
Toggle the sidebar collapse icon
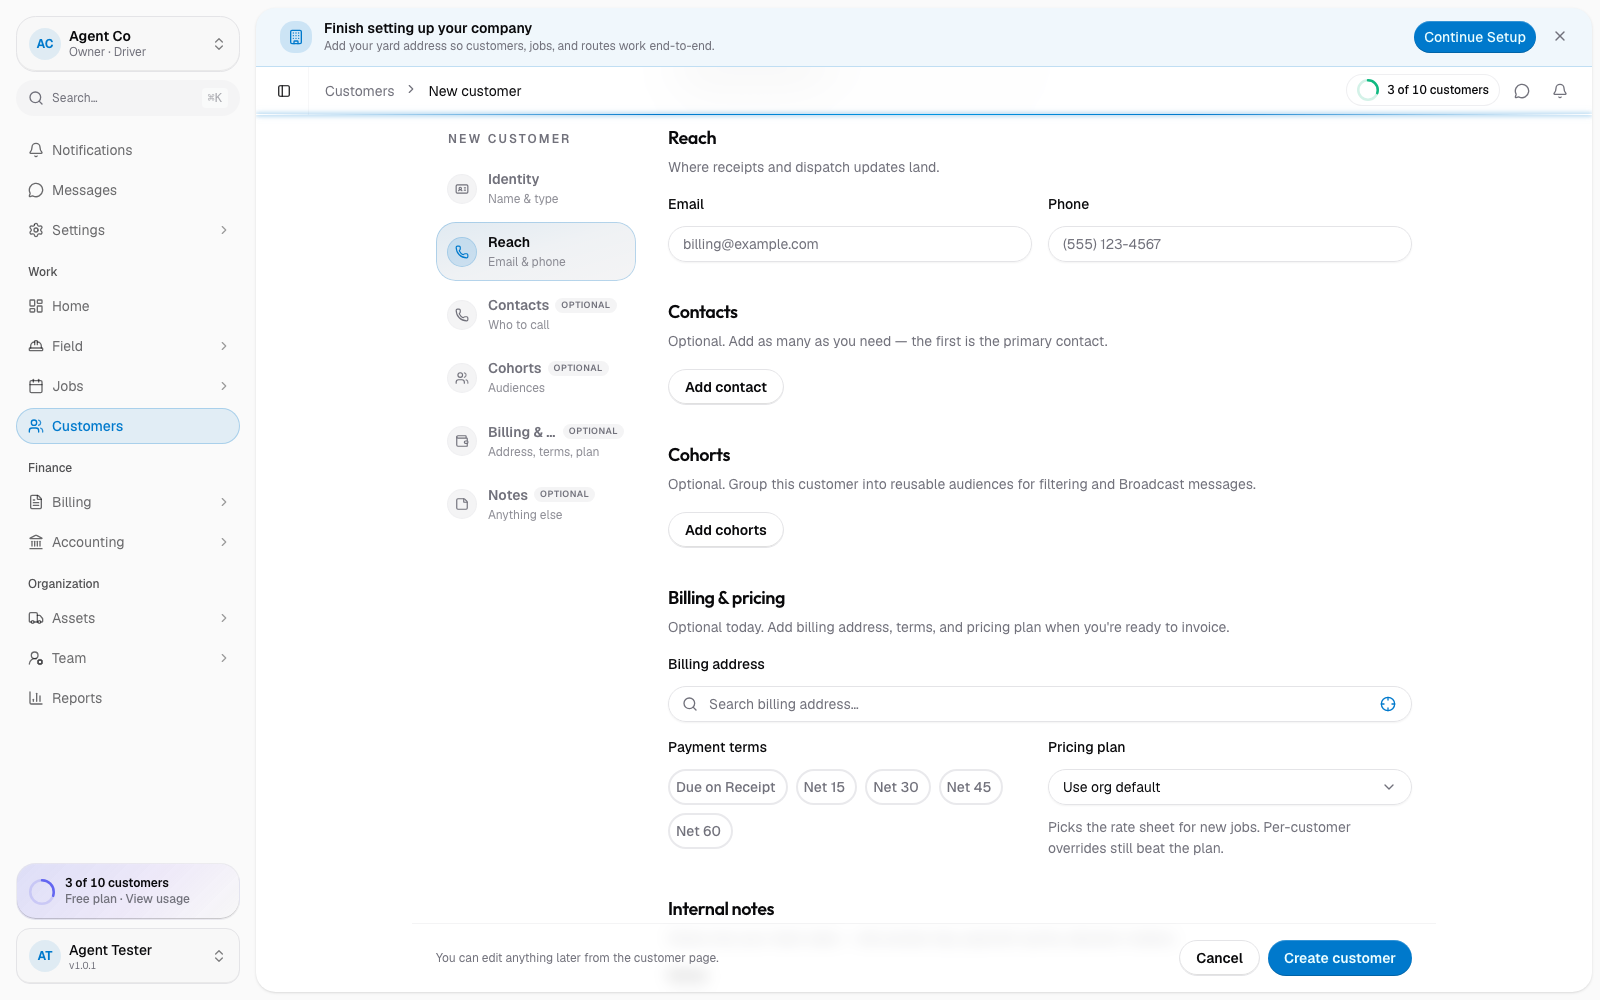click(284, 91)
